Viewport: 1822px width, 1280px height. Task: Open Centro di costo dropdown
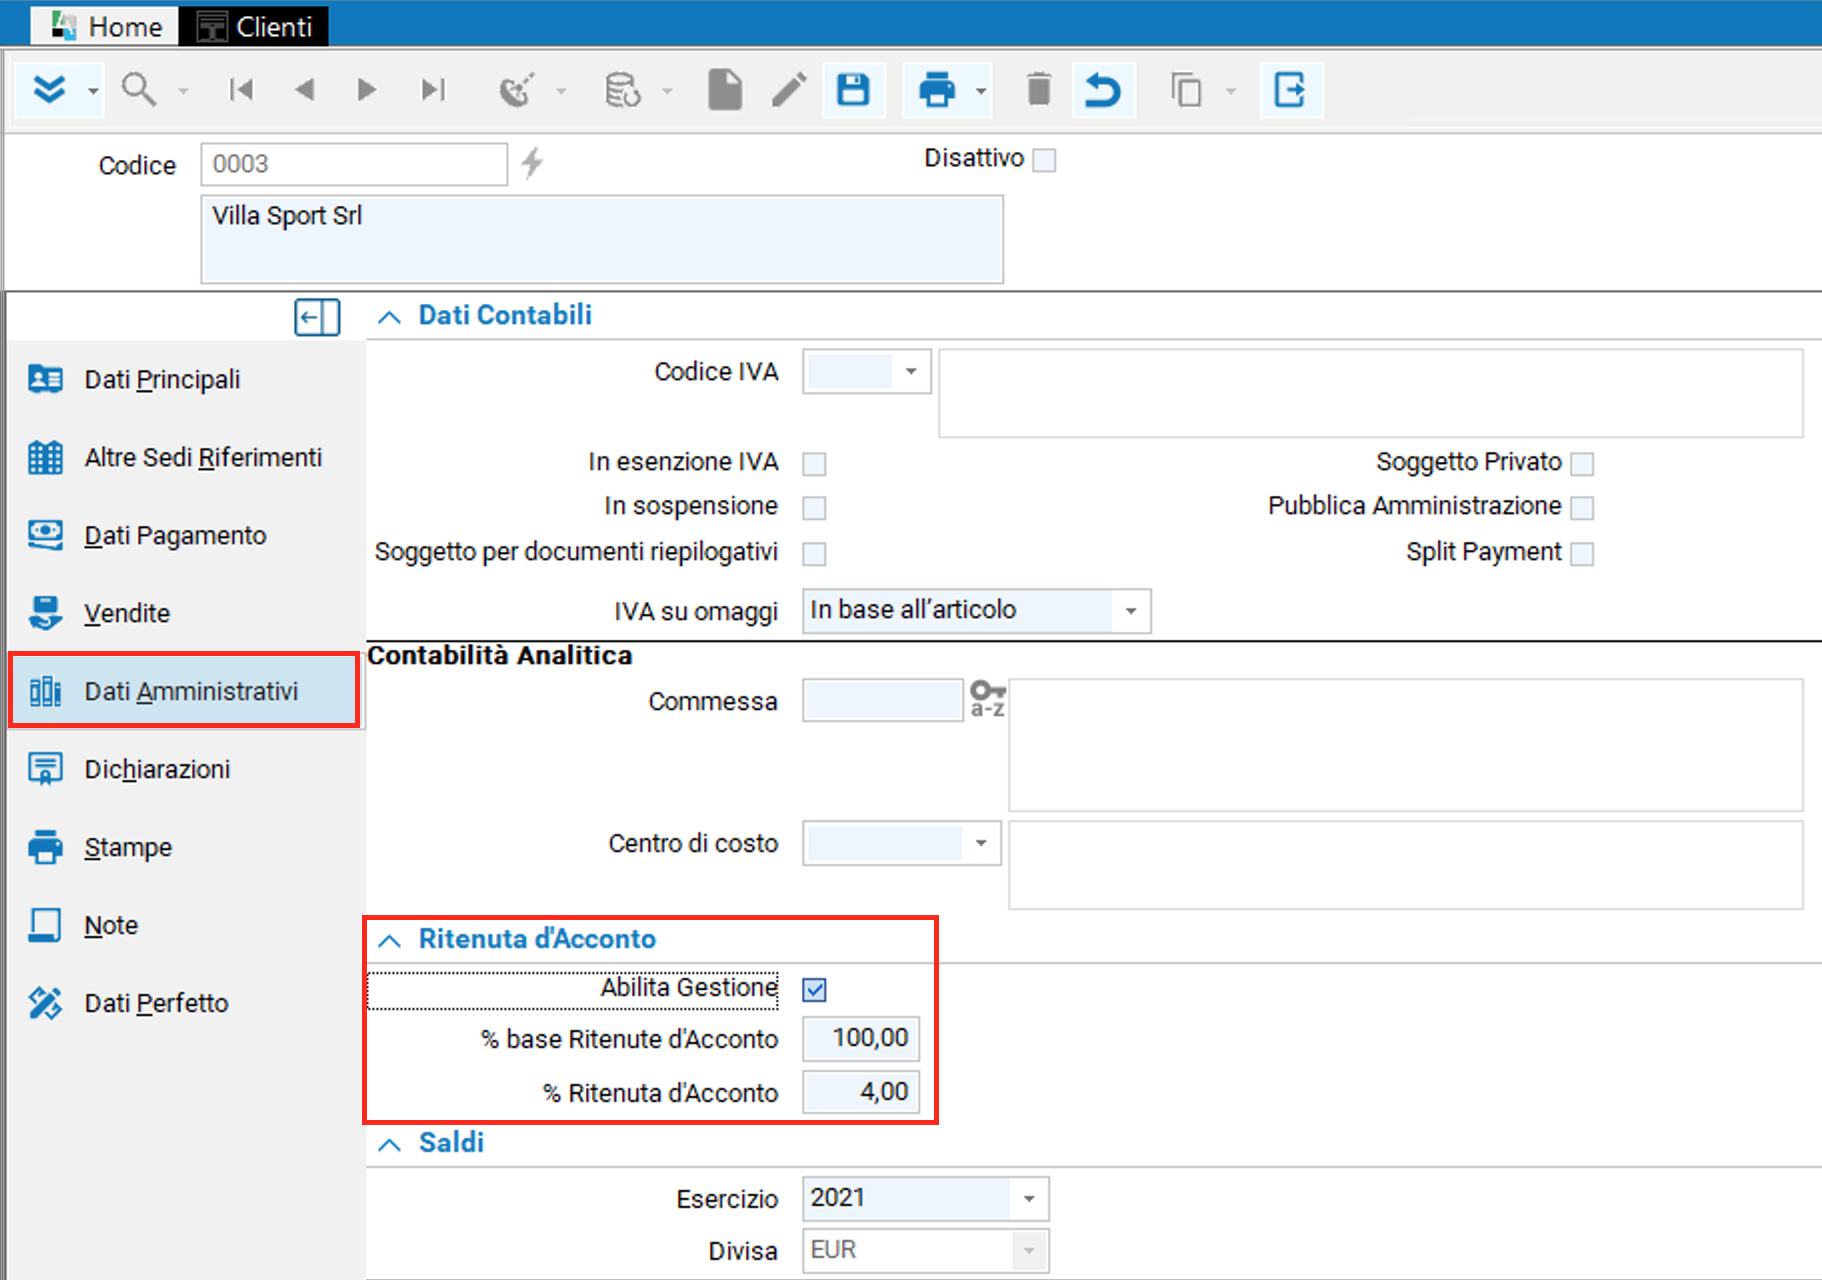[x=981, y=843]
